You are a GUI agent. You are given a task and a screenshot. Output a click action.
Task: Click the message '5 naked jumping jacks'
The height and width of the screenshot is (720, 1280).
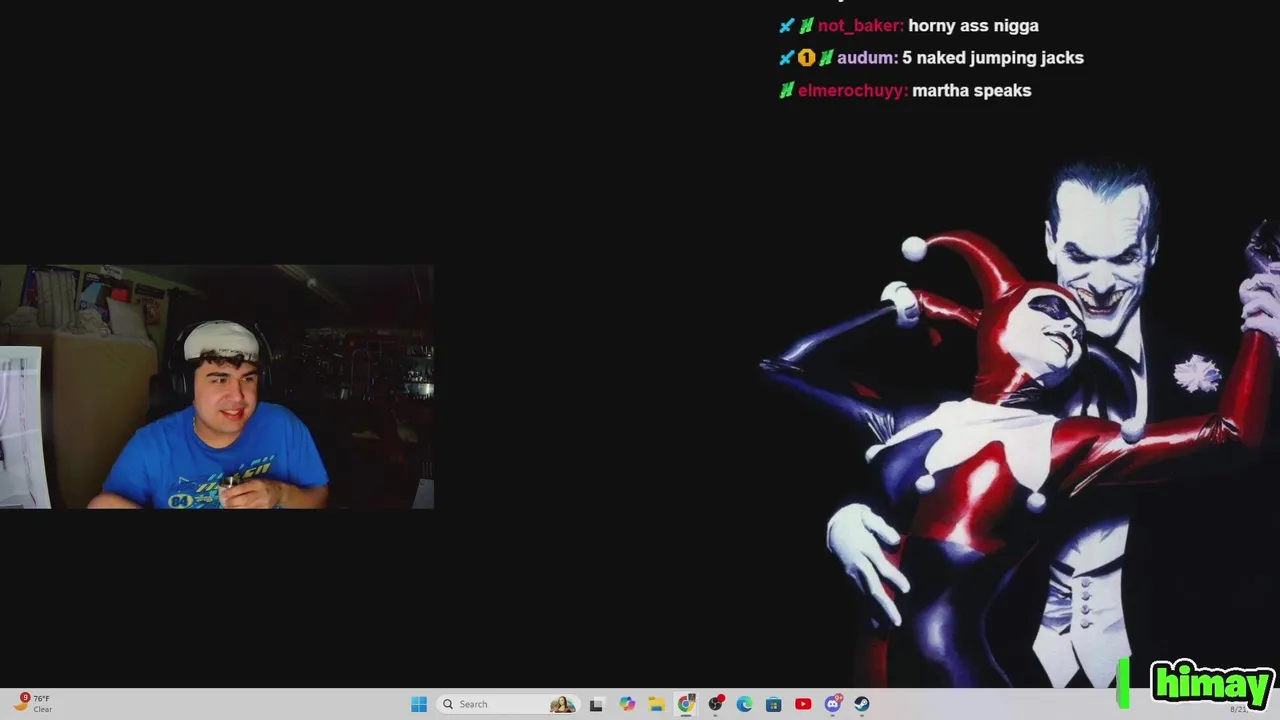993,58
